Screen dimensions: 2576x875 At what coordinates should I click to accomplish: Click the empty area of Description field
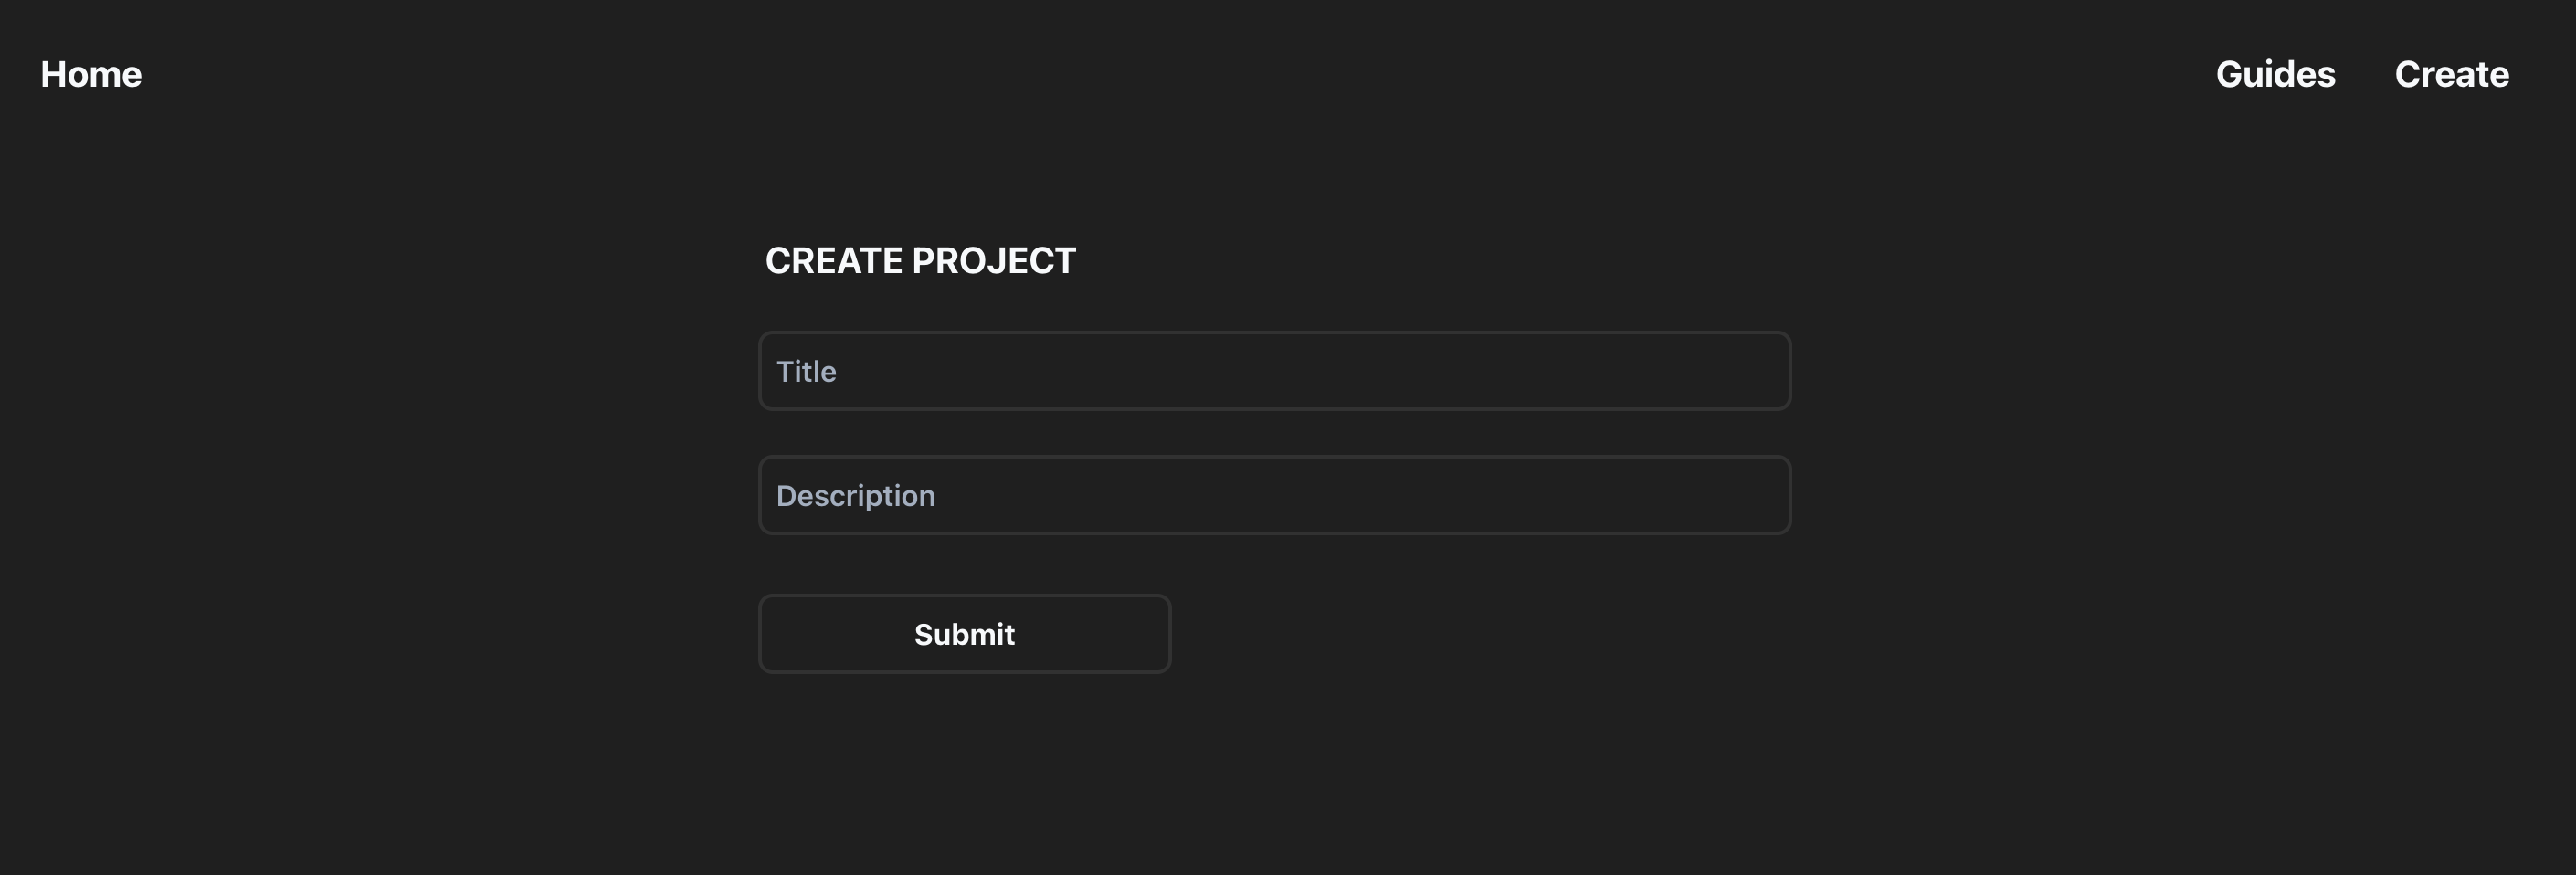pyautogui.click(x=1360, y=495)
